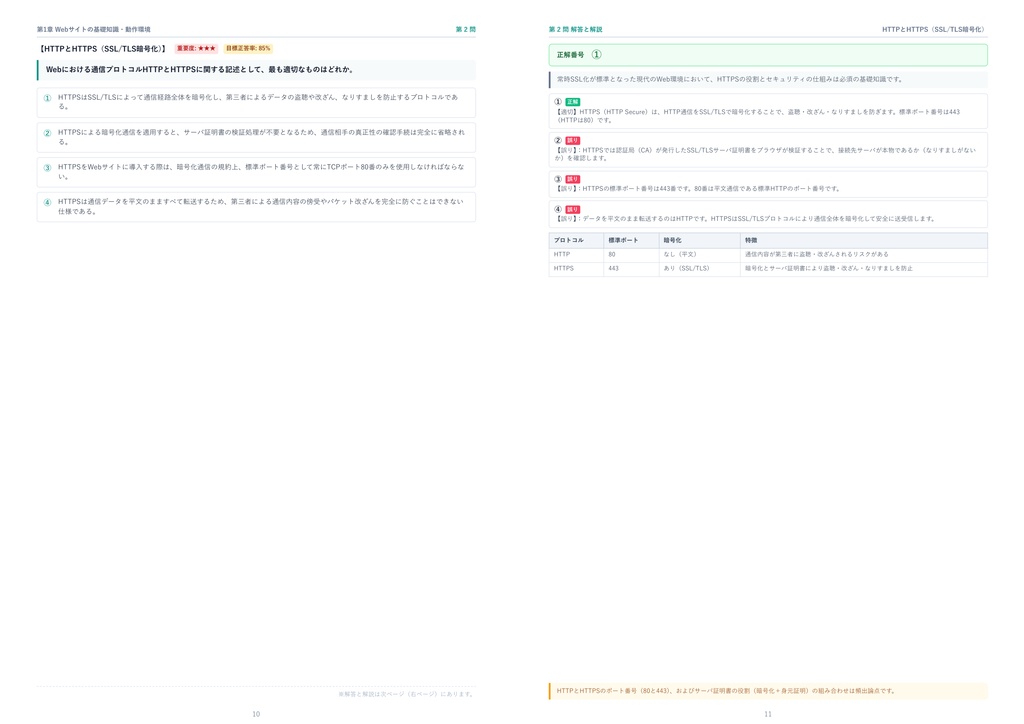This screenshot has height=724, width=1024.
Task: Click the chapter header '第1章 Webサイトの基礎知識 - 動作環境'
Action: (94, 29)
